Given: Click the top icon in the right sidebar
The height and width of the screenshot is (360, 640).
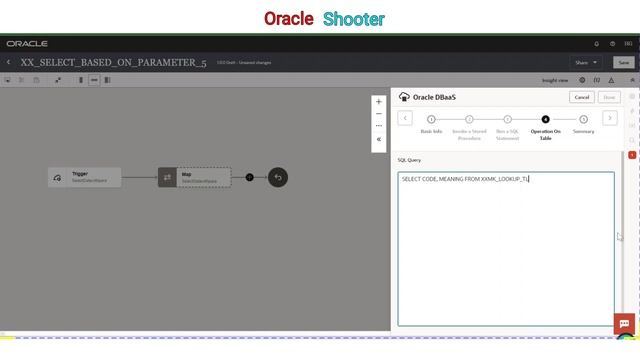Looking at the screenshot, I should [x=632, y=97].
